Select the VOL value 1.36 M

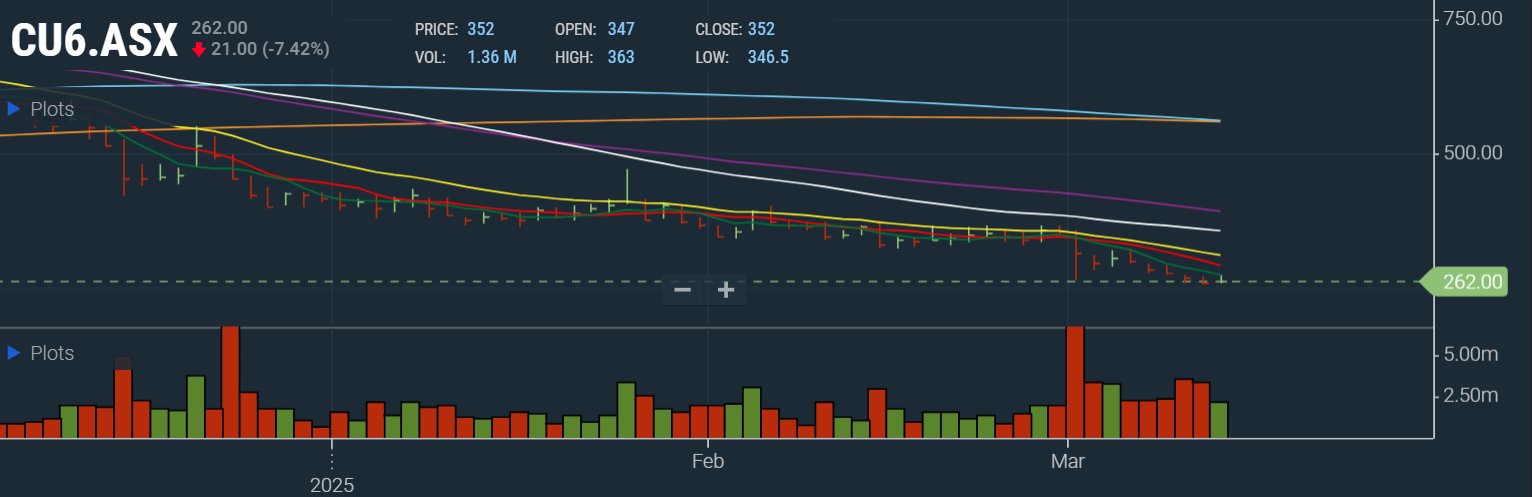(x=492, y=57)
